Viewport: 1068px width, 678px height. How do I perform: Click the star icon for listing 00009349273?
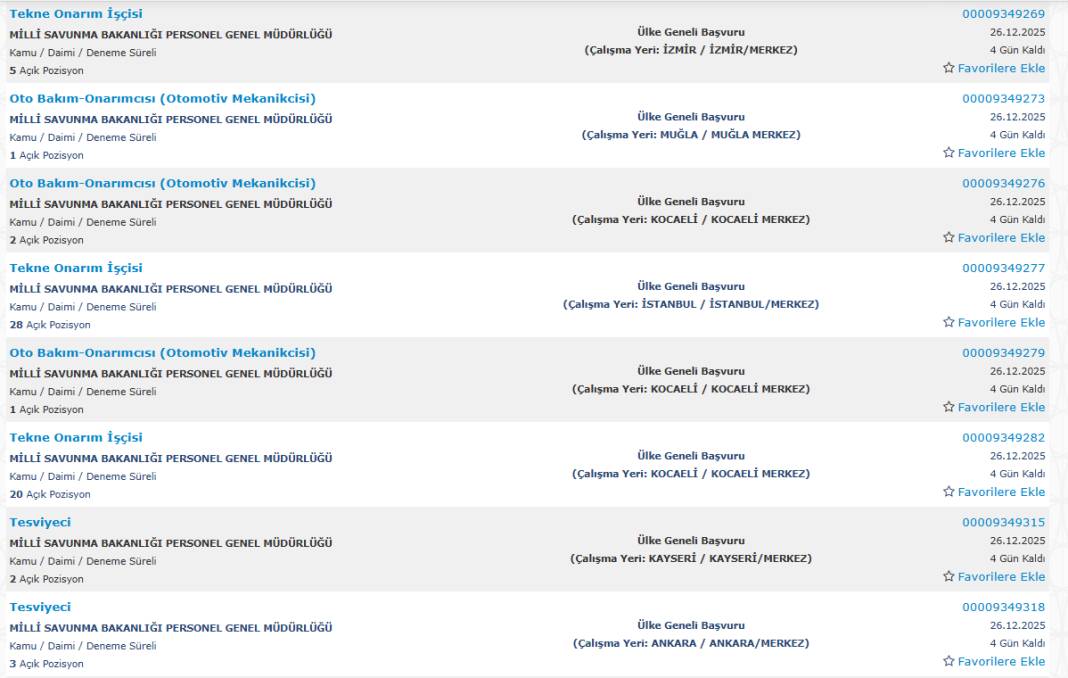pos(949,153)
